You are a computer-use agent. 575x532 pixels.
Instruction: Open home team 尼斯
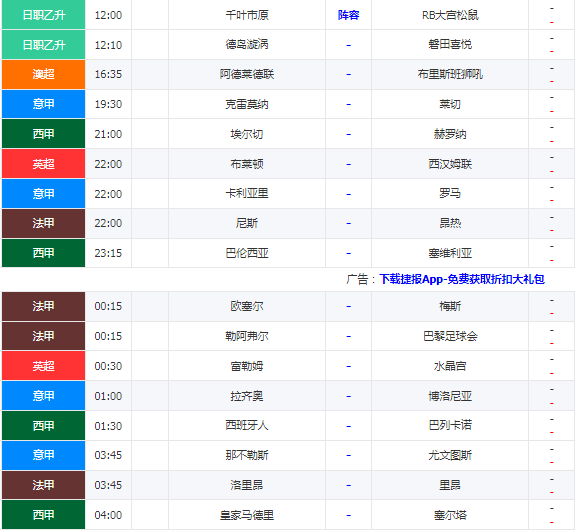tap(247, 223)
